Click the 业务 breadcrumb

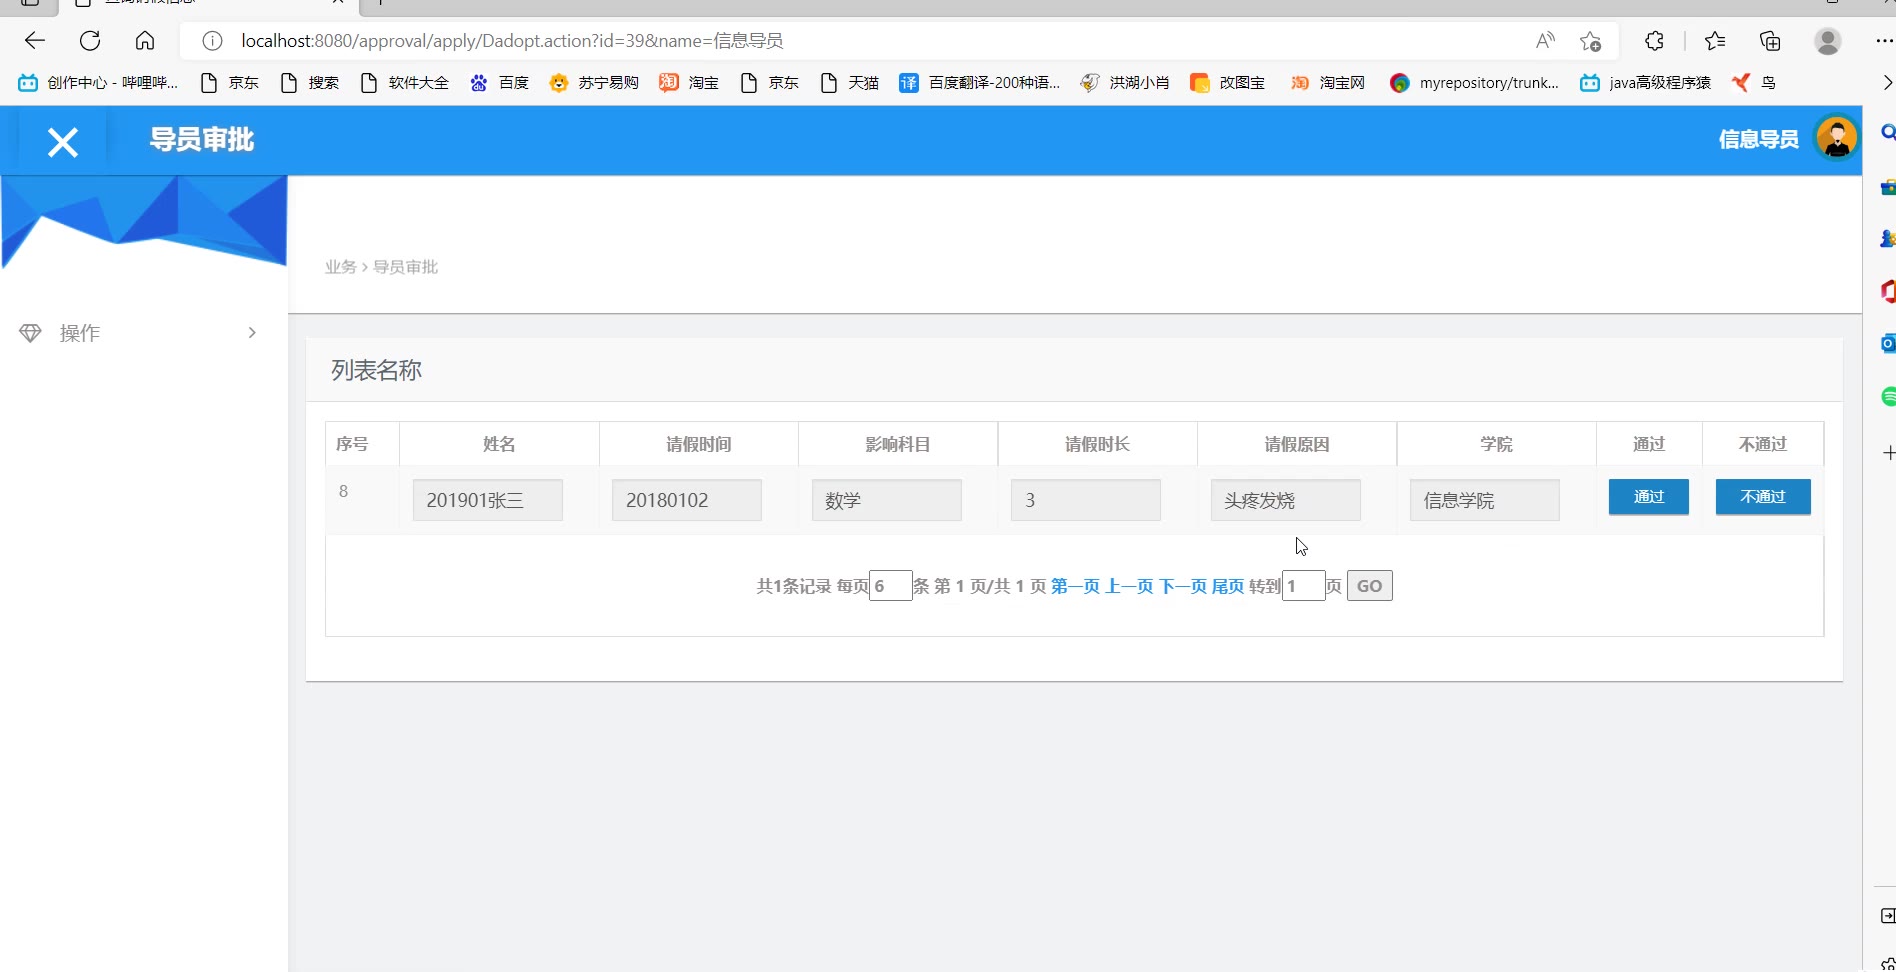coord(341,267)
